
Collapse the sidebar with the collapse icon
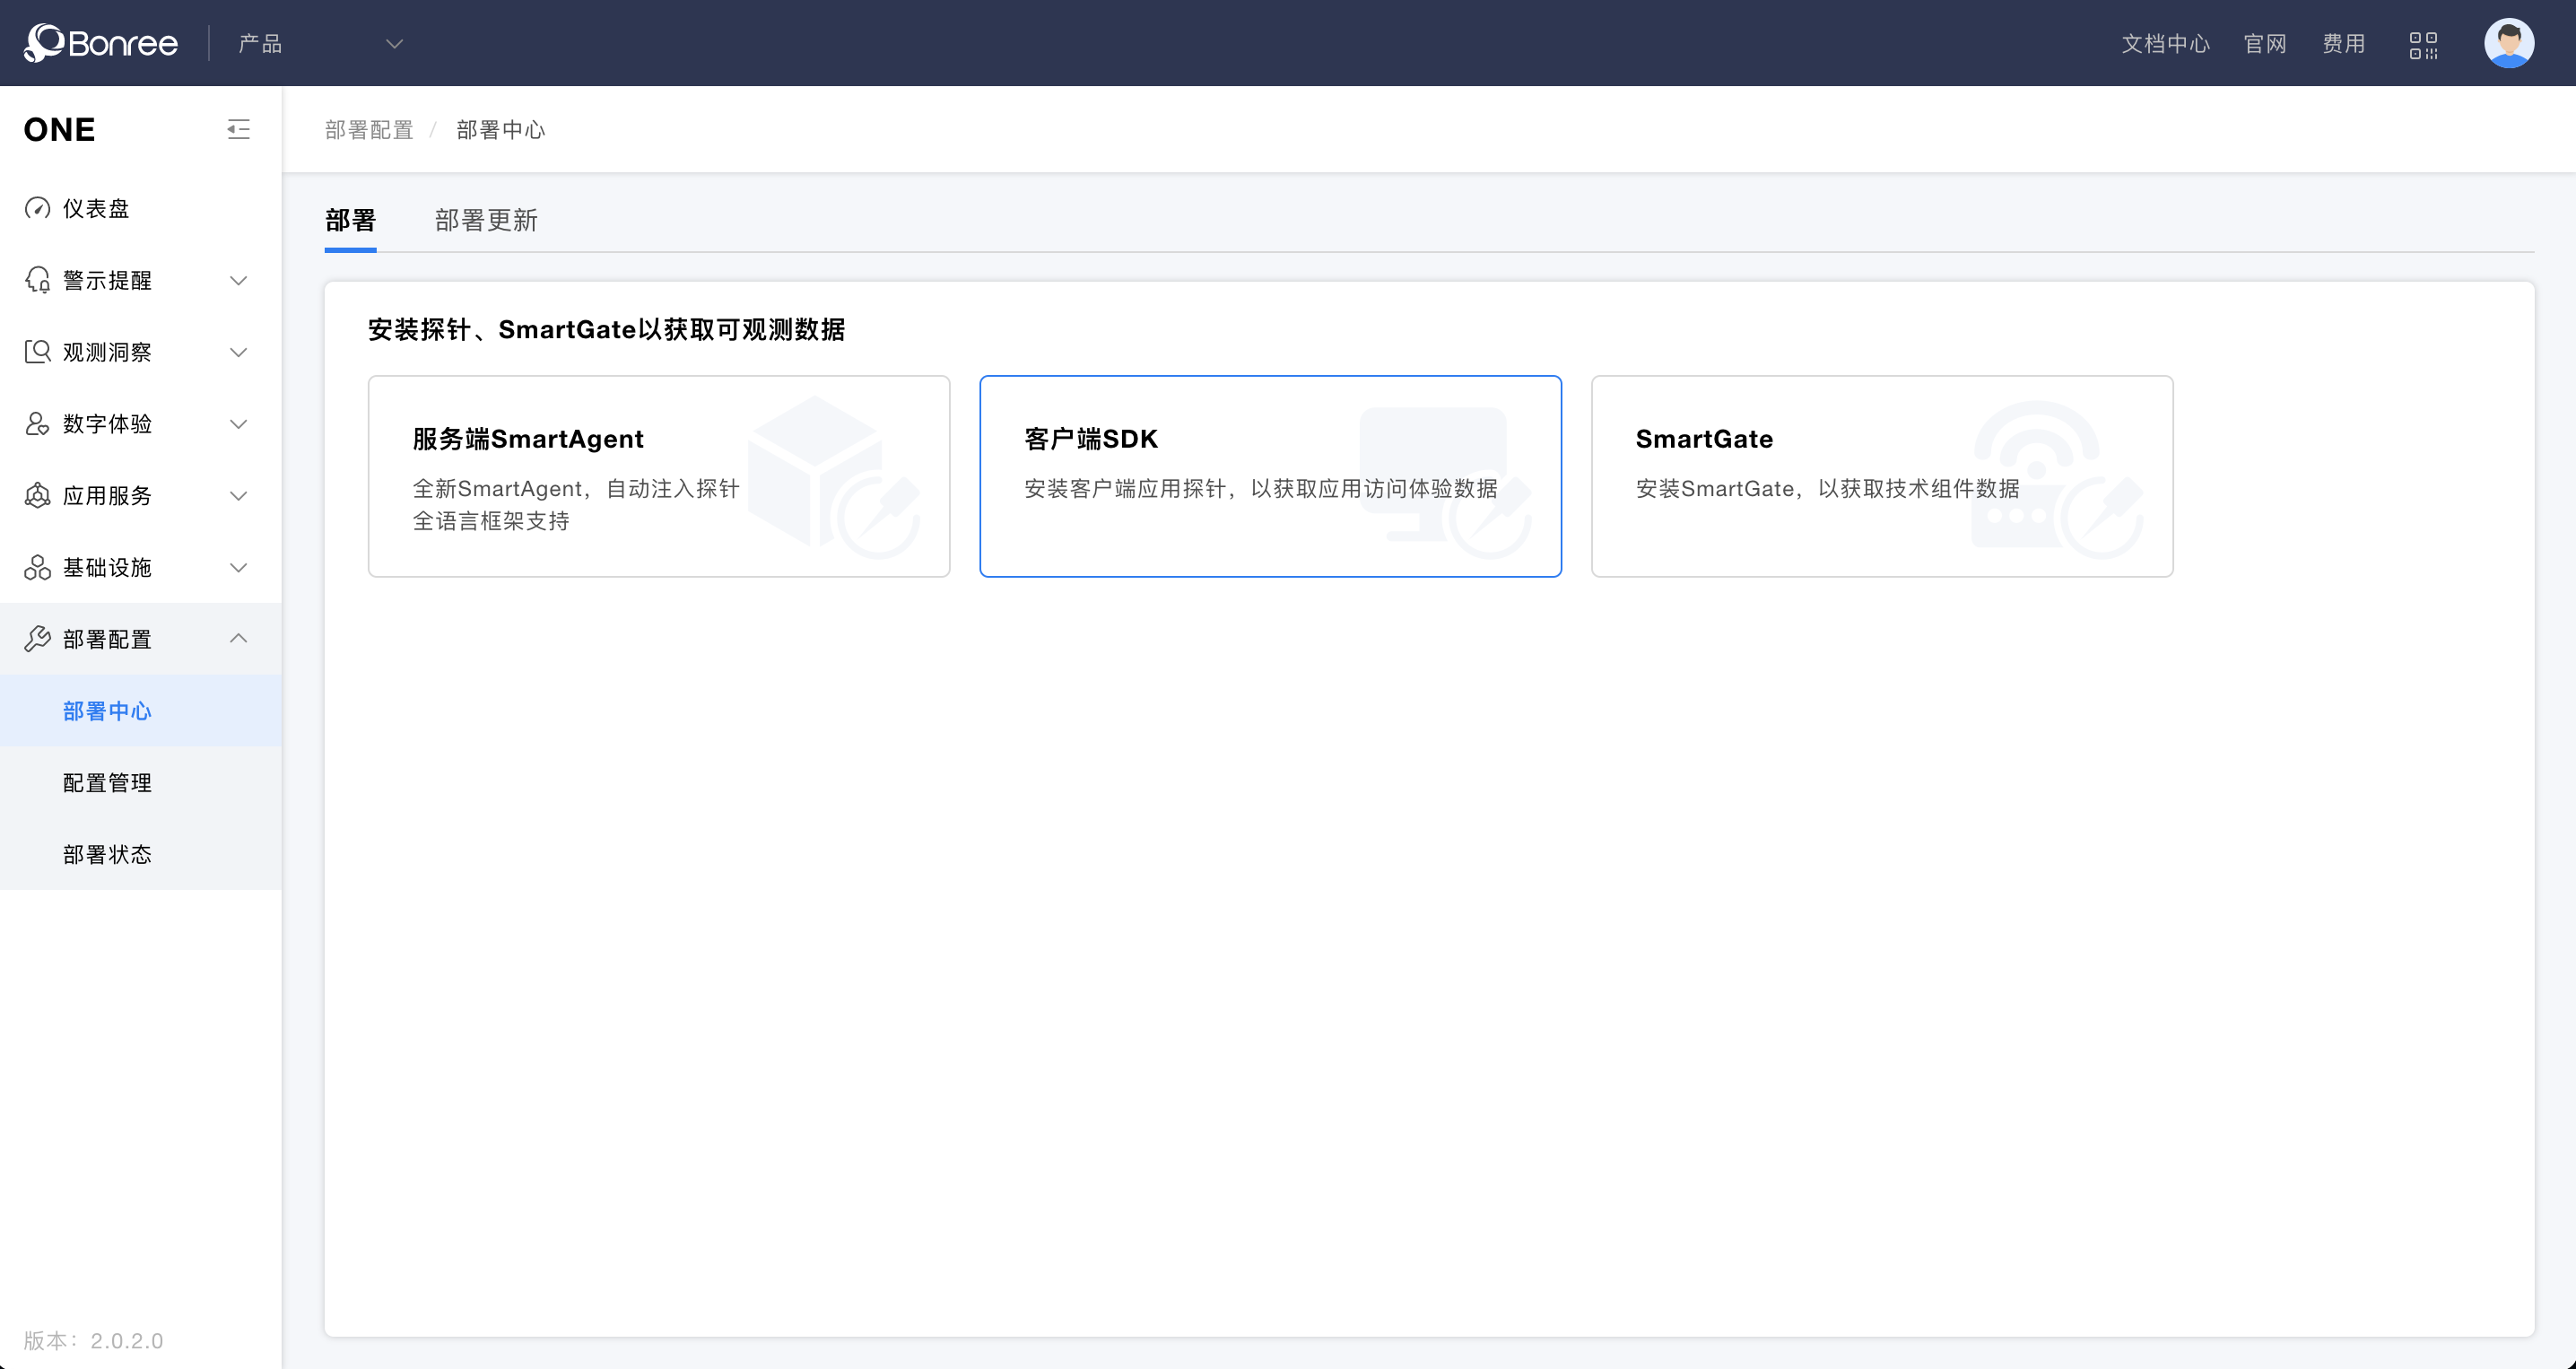(x=238, y=129)
